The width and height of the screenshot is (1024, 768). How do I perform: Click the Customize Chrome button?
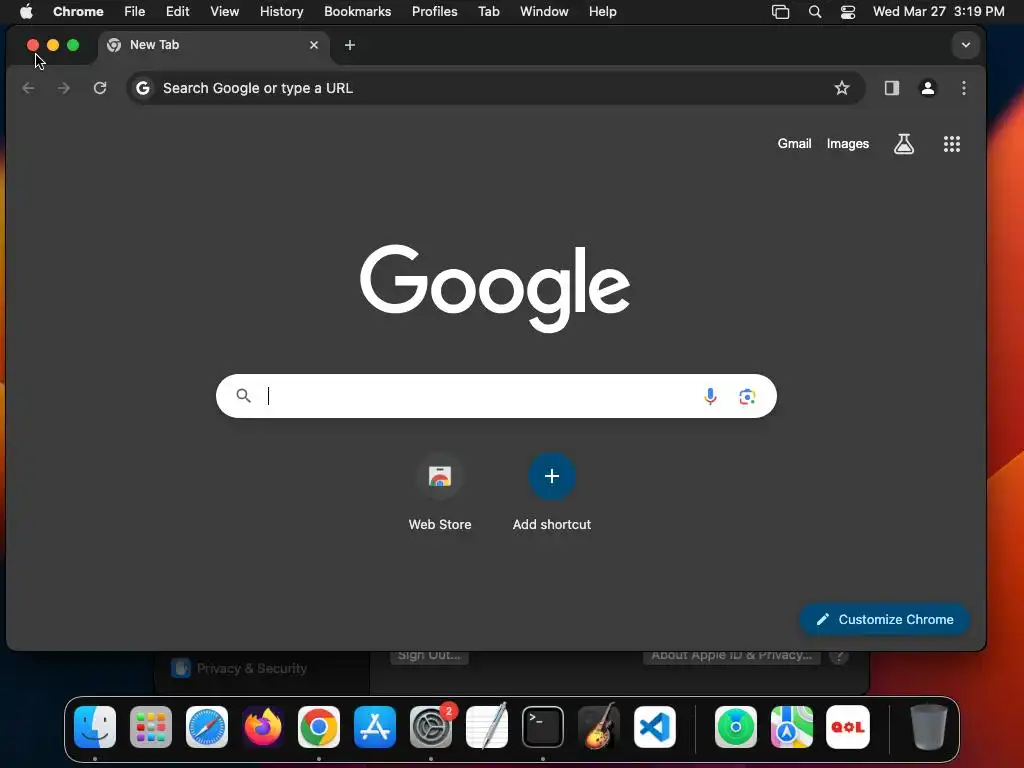(x=884, y=619)
